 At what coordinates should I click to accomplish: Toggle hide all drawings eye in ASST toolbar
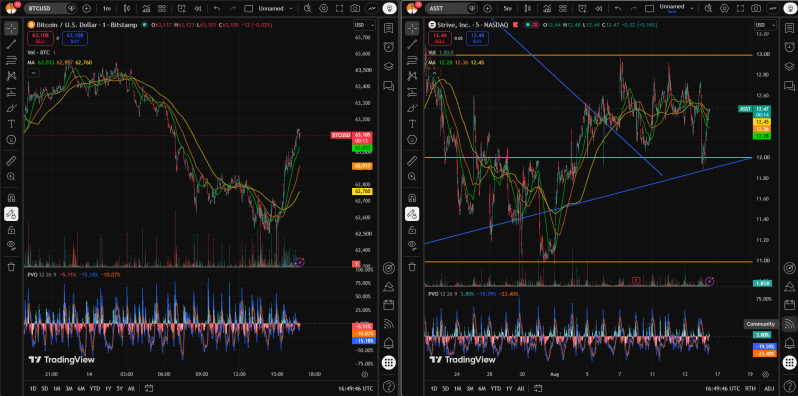tap(412, 245)
